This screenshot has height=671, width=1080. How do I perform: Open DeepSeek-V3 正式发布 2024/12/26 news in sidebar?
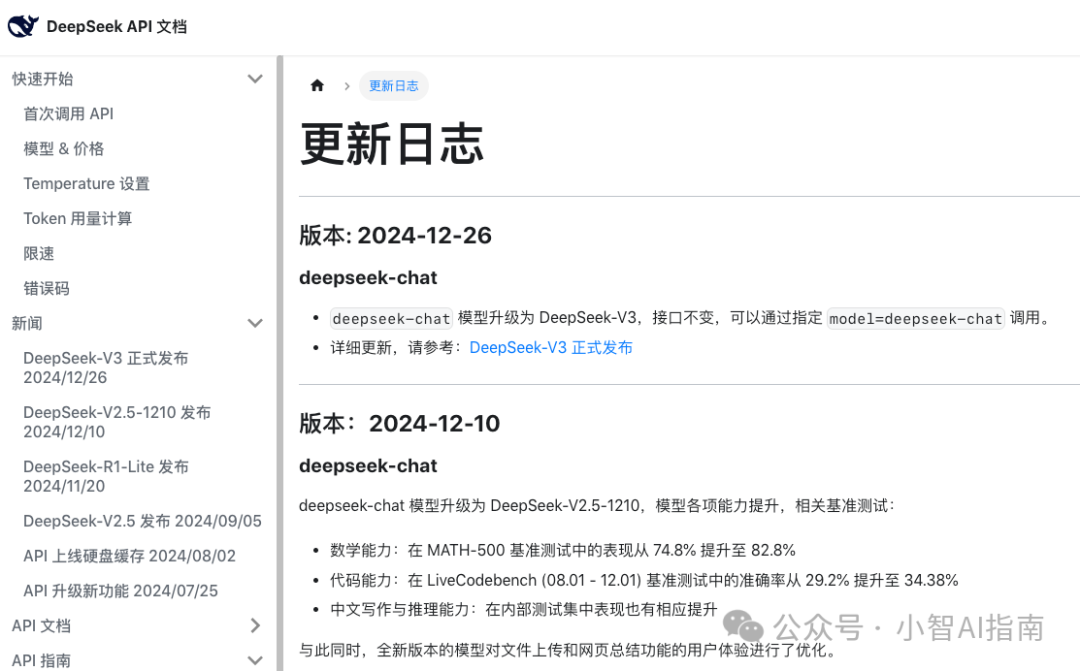tap(105, 368)
